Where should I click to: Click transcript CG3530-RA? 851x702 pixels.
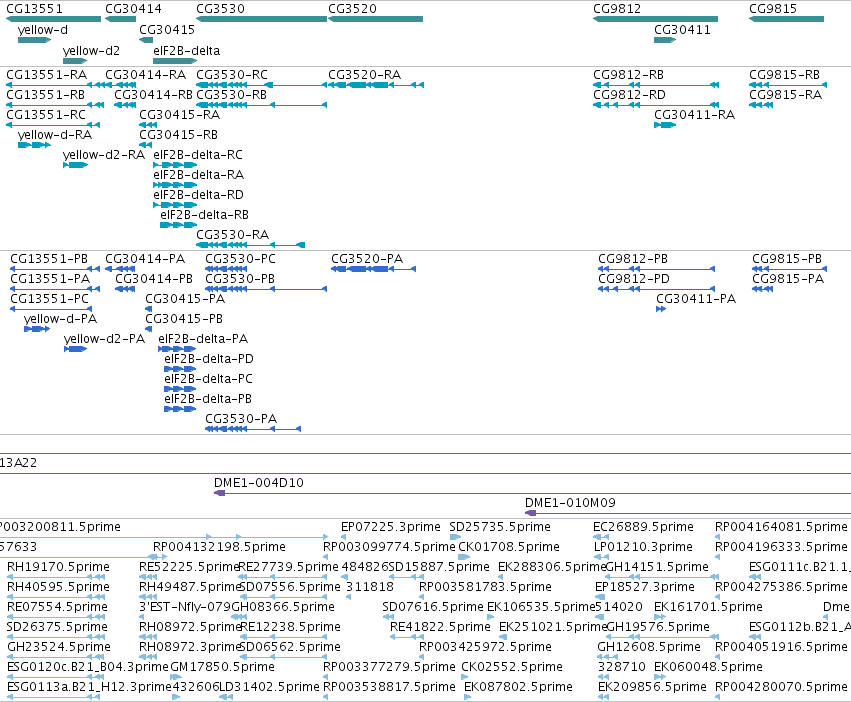(x=251, y=245)
